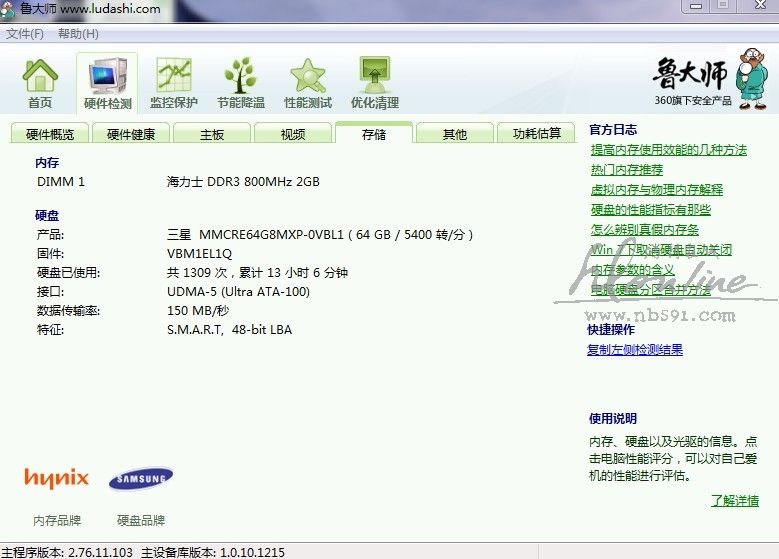Switch to the 视频 video tab
Screen dimensions: 779x559
(293, 134)
